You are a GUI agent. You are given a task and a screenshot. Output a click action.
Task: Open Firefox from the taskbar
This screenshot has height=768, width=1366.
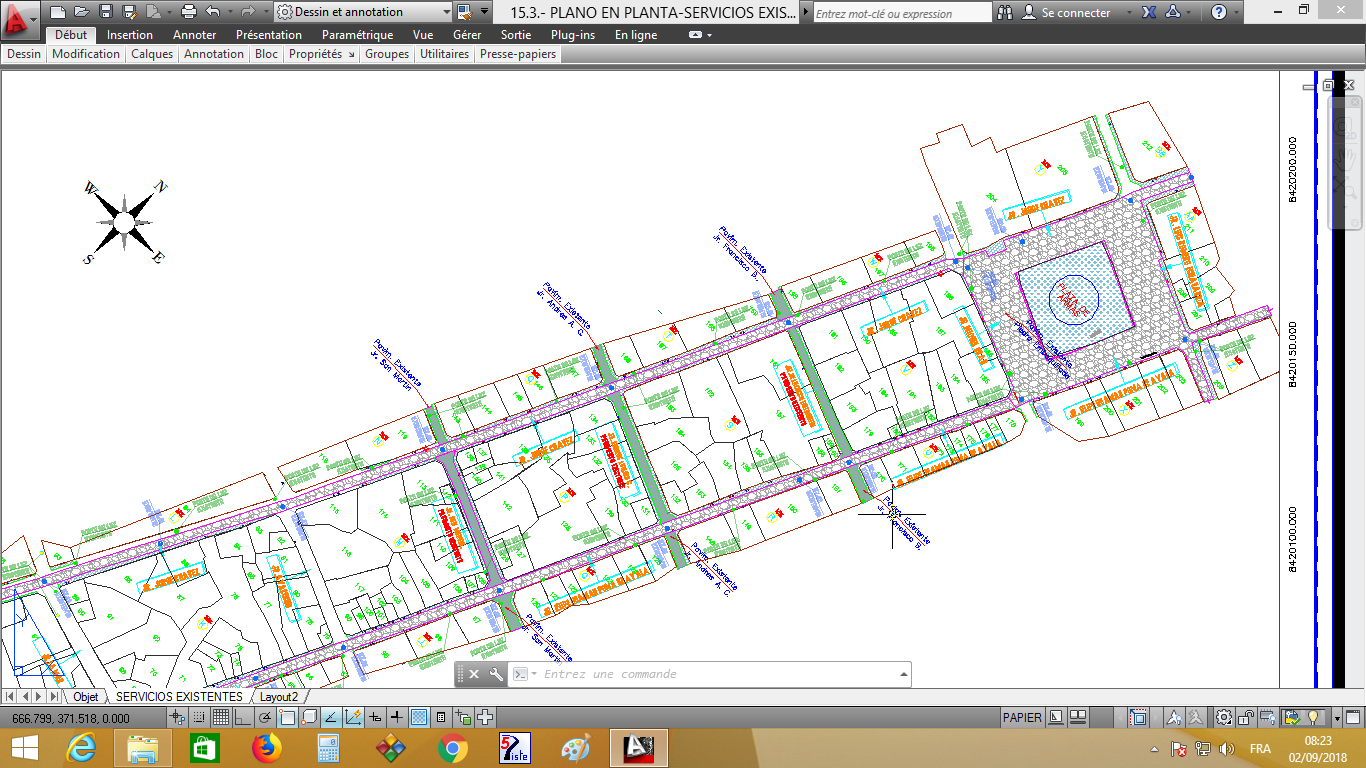[267, 747]
